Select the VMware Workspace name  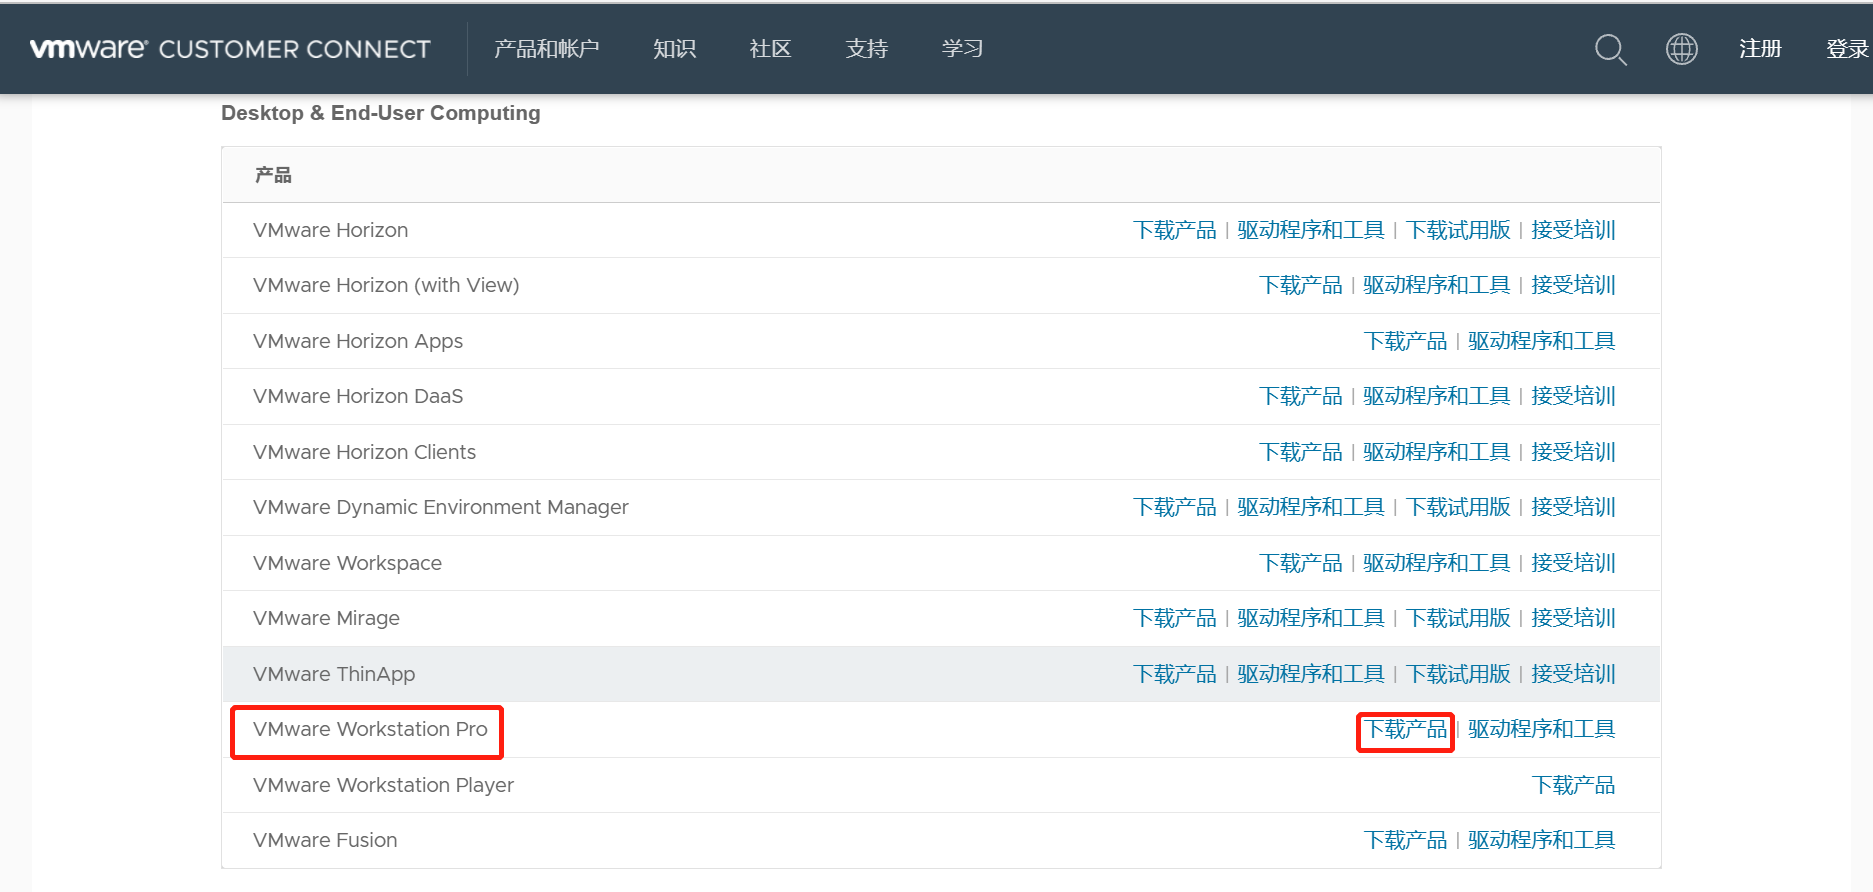(x=347, y=563)
